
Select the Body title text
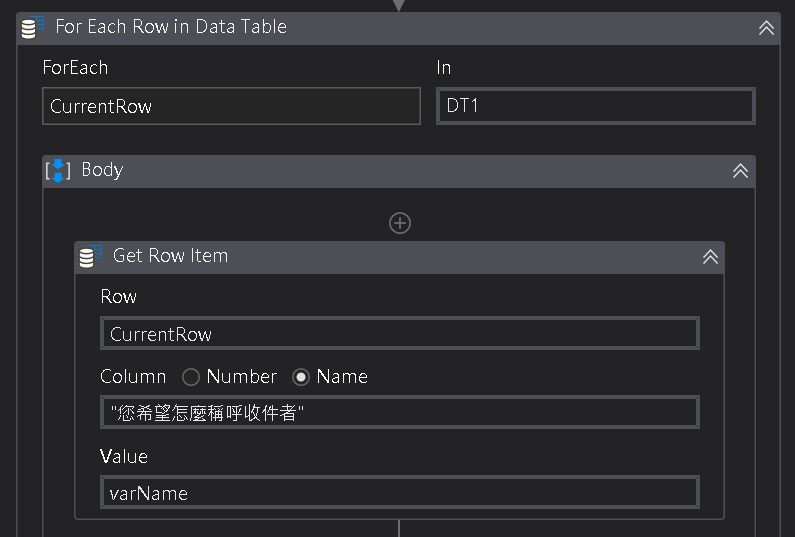[x=102, y=170]
